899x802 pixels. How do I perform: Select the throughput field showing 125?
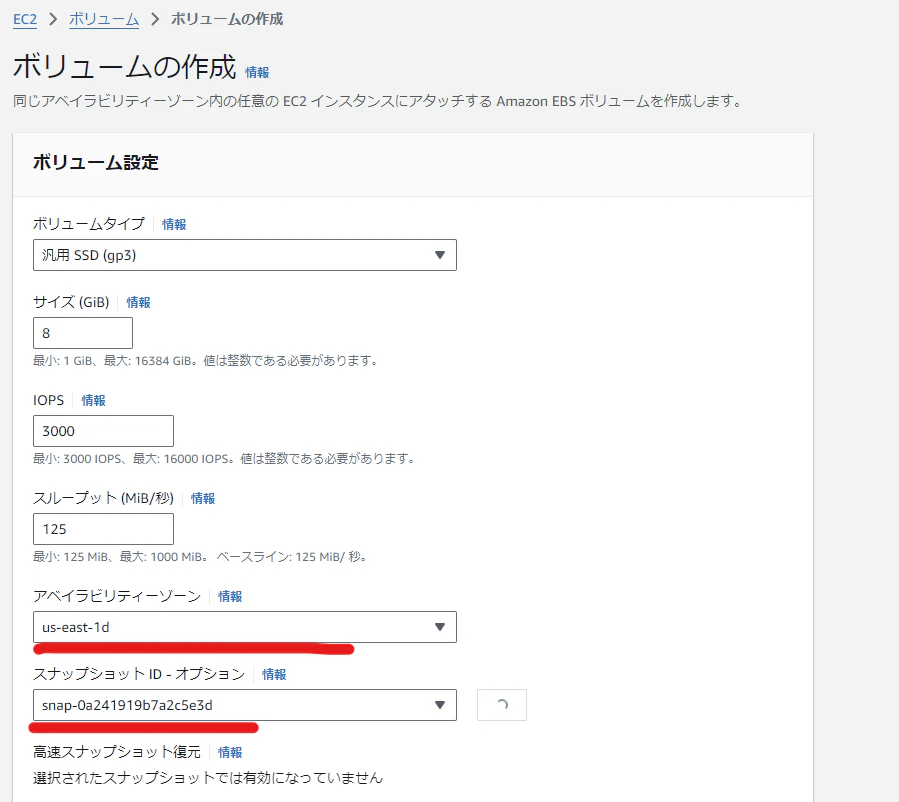[x=103, y=528]
